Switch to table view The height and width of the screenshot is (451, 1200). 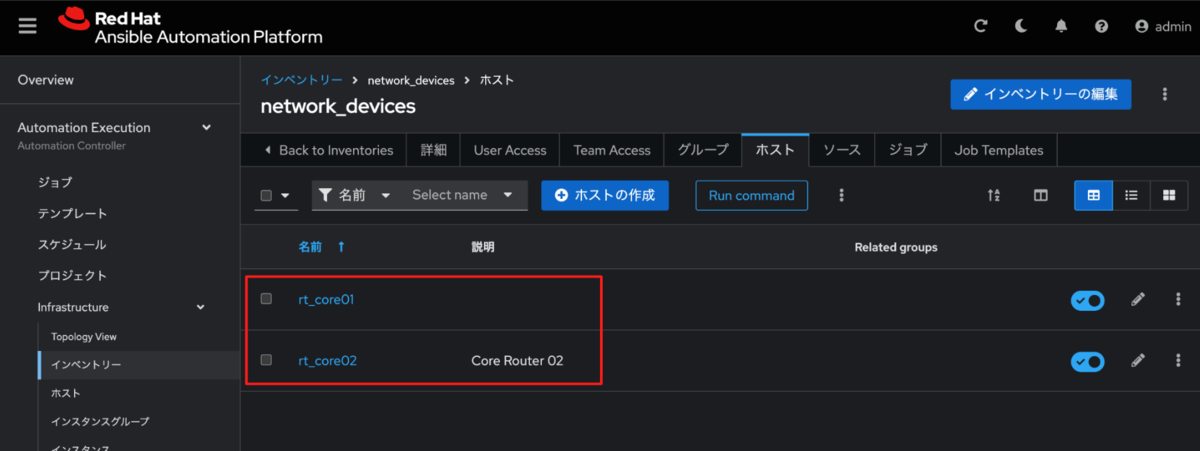point(1093,195)
